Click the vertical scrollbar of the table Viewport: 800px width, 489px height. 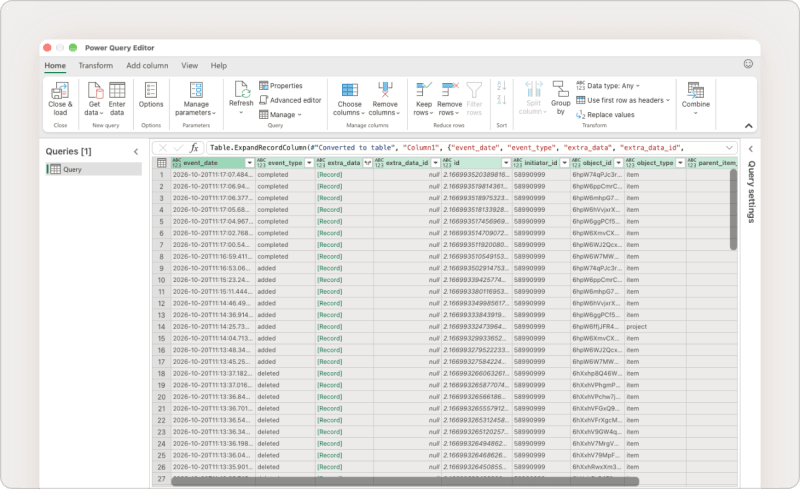click(x=733, y=209)
